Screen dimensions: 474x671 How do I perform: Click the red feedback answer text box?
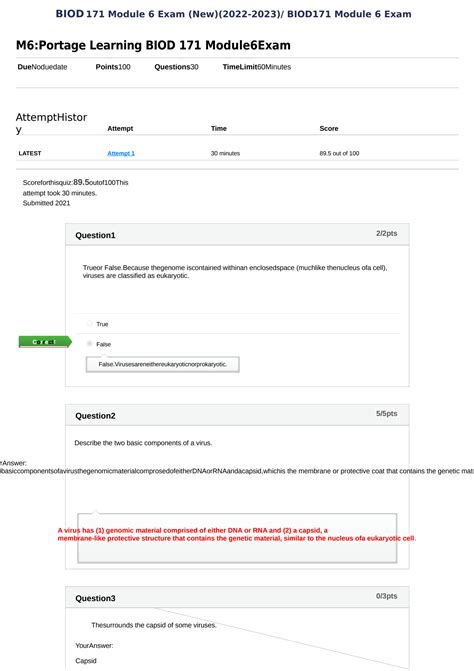237,538
